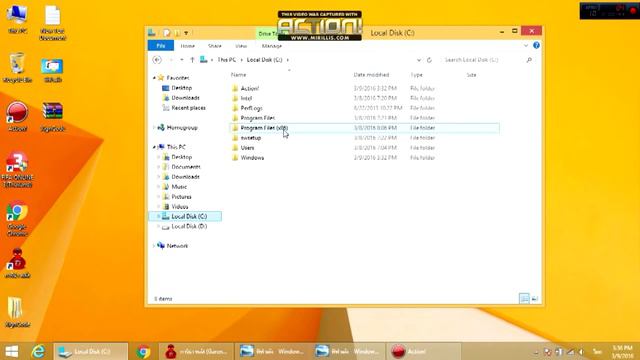Select Documents under This PC
Screen dimensions: 640x360
(186, 167)
